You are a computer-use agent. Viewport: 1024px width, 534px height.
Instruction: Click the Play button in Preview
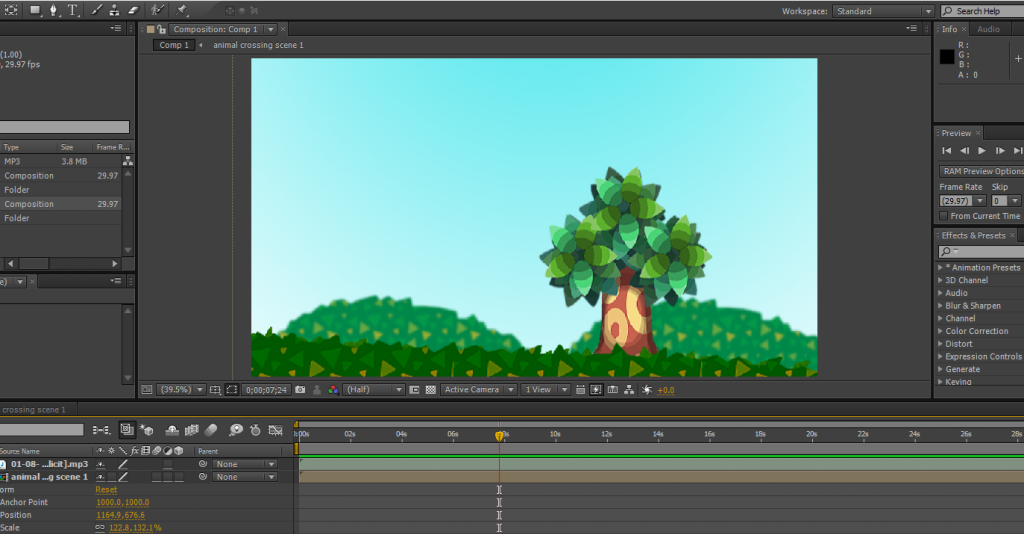pos(982,151)
